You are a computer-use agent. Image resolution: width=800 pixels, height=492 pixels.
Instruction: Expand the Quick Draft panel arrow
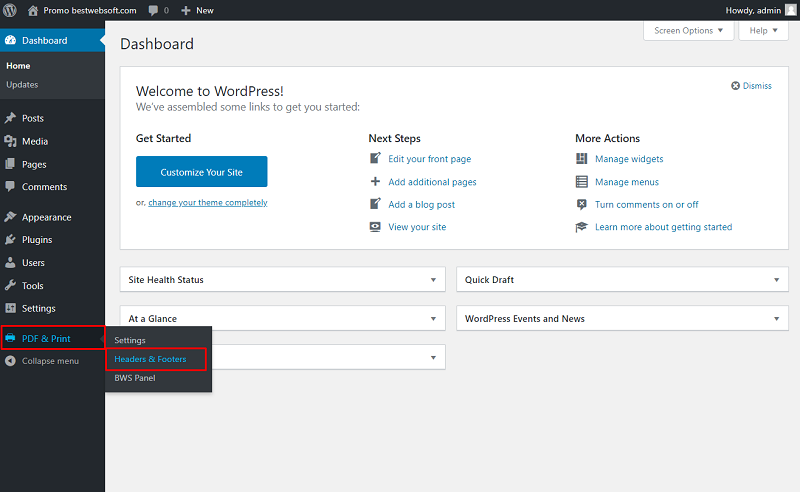pos(777,280)
